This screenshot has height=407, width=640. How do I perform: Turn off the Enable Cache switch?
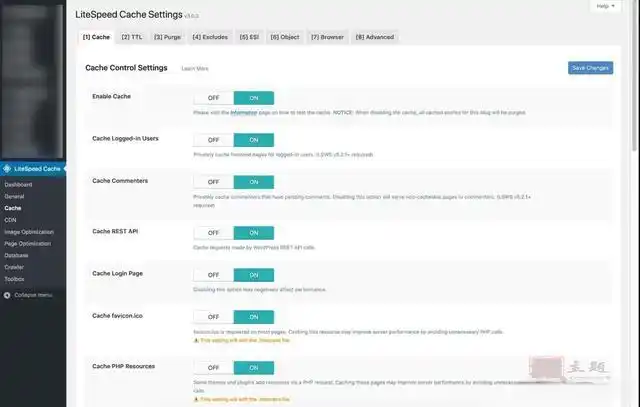213,98
